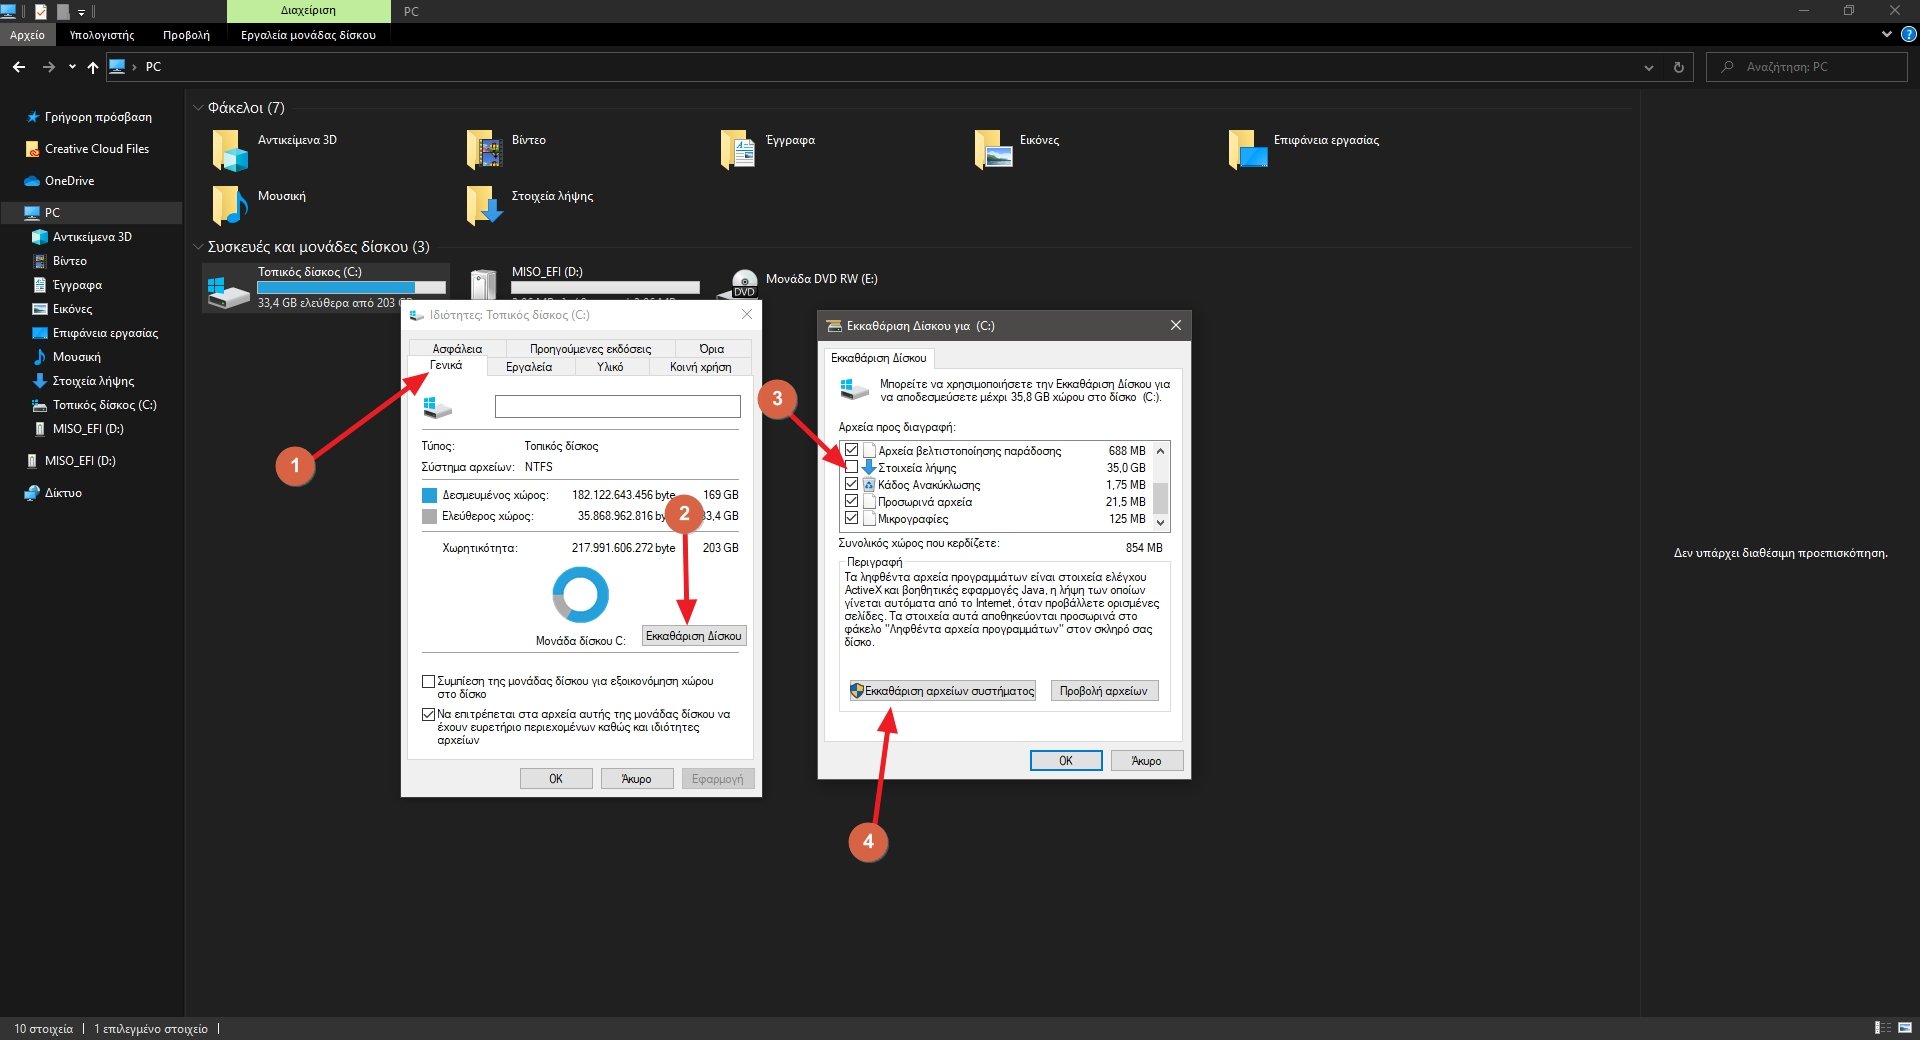Viewport: 1920px width, 1040px height.
Task: Collapse the Φάκελοι (7) group
Action: point(198,108)
